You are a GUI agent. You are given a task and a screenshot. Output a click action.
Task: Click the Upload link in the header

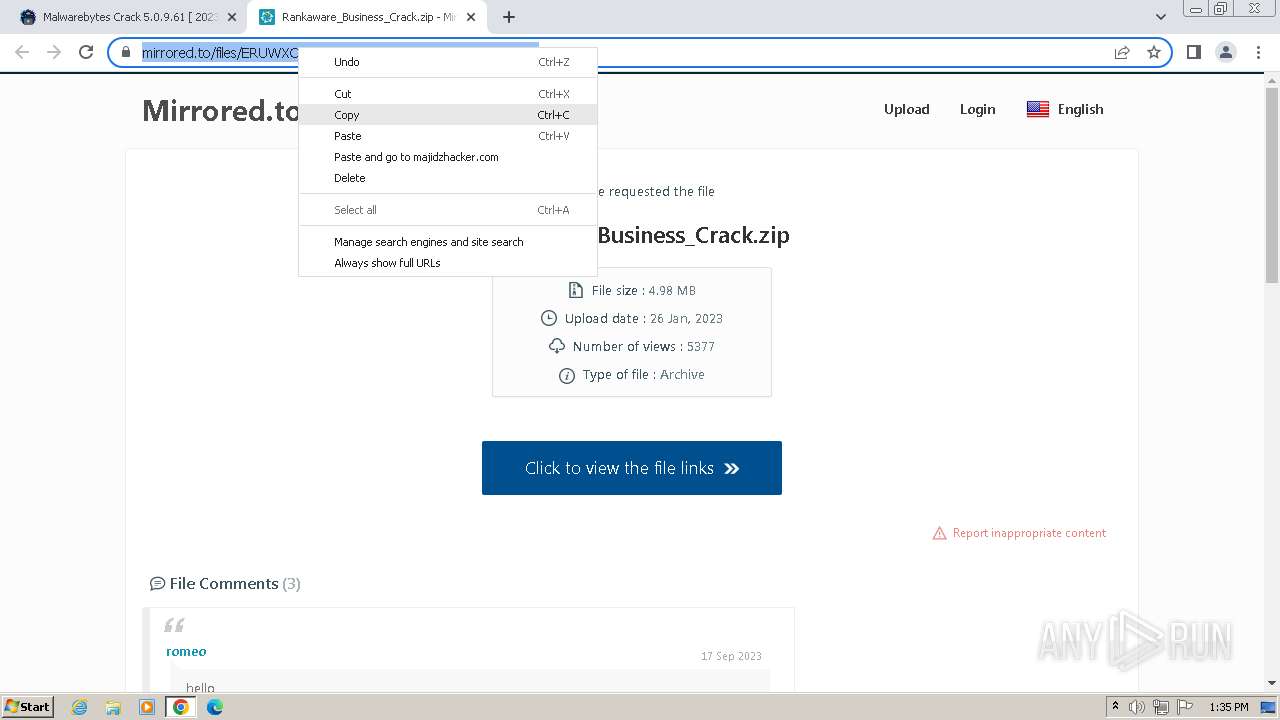click(906, 109)
